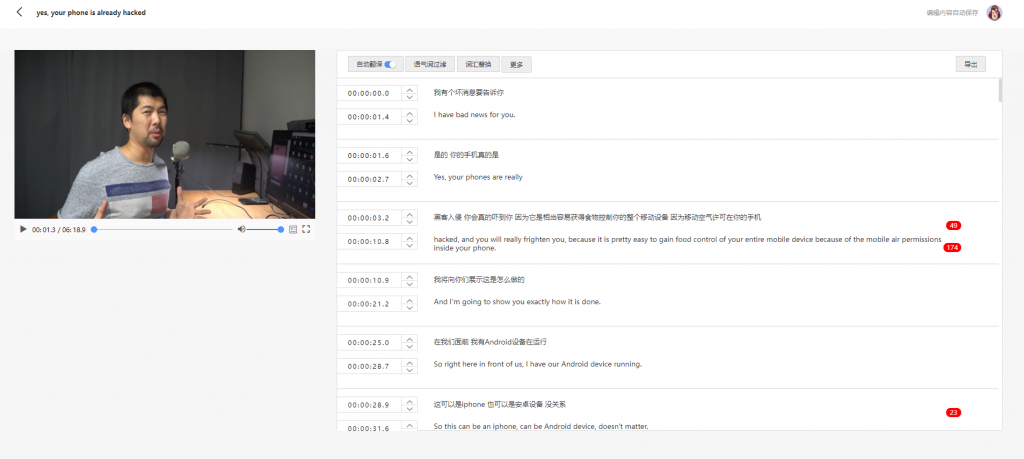
Task: Increase the 00:00:01.4 end time
Action: 409,113
